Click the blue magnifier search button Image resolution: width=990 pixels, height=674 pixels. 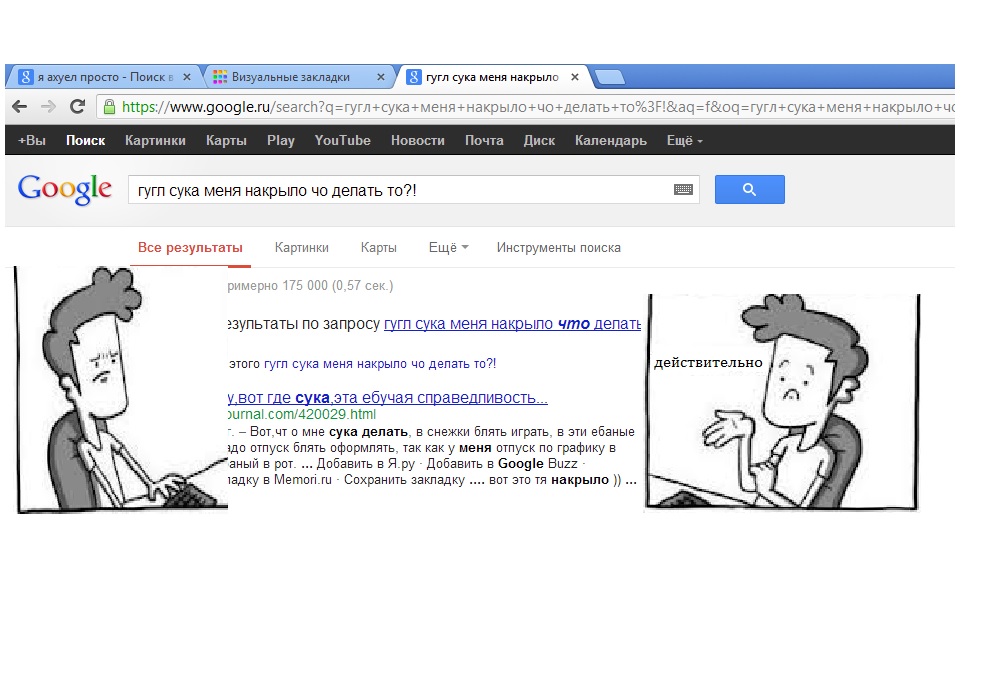point(749,189)
